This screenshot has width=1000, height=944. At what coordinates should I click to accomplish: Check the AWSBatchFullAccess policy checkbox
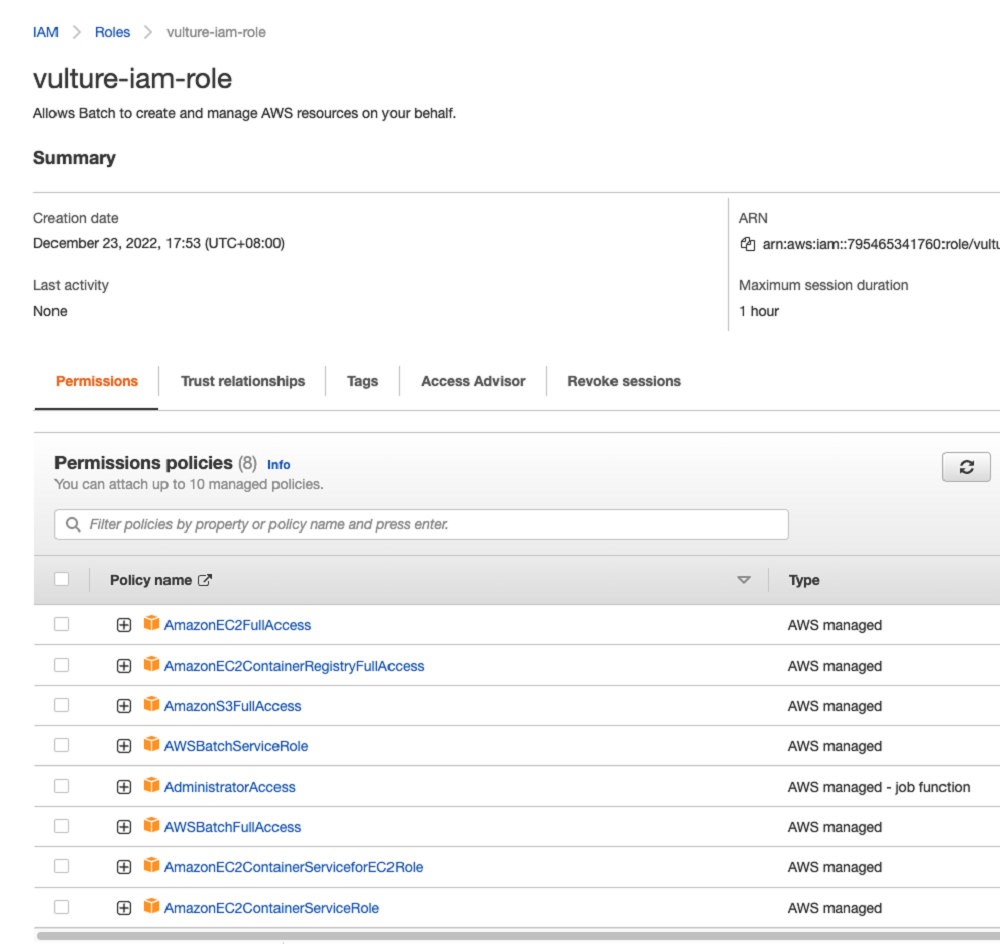point(62,826)
